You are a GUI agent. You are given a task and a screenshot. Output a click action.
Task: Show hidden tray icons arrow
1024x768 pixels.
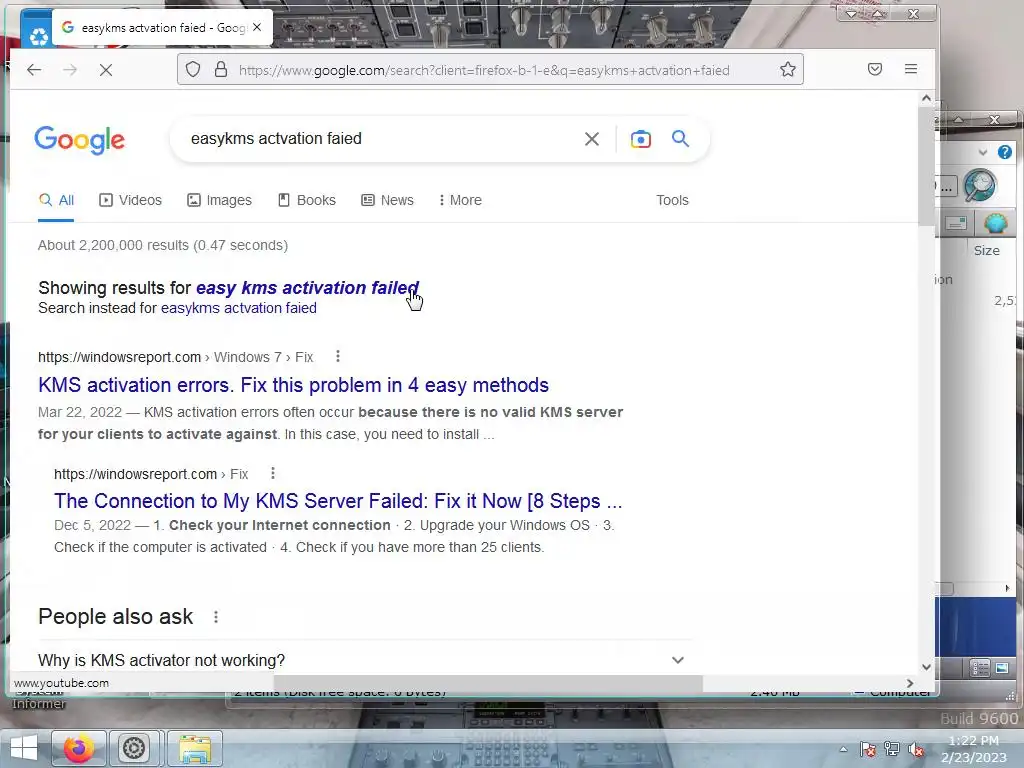pyautogui.click(x=843, y=749)
